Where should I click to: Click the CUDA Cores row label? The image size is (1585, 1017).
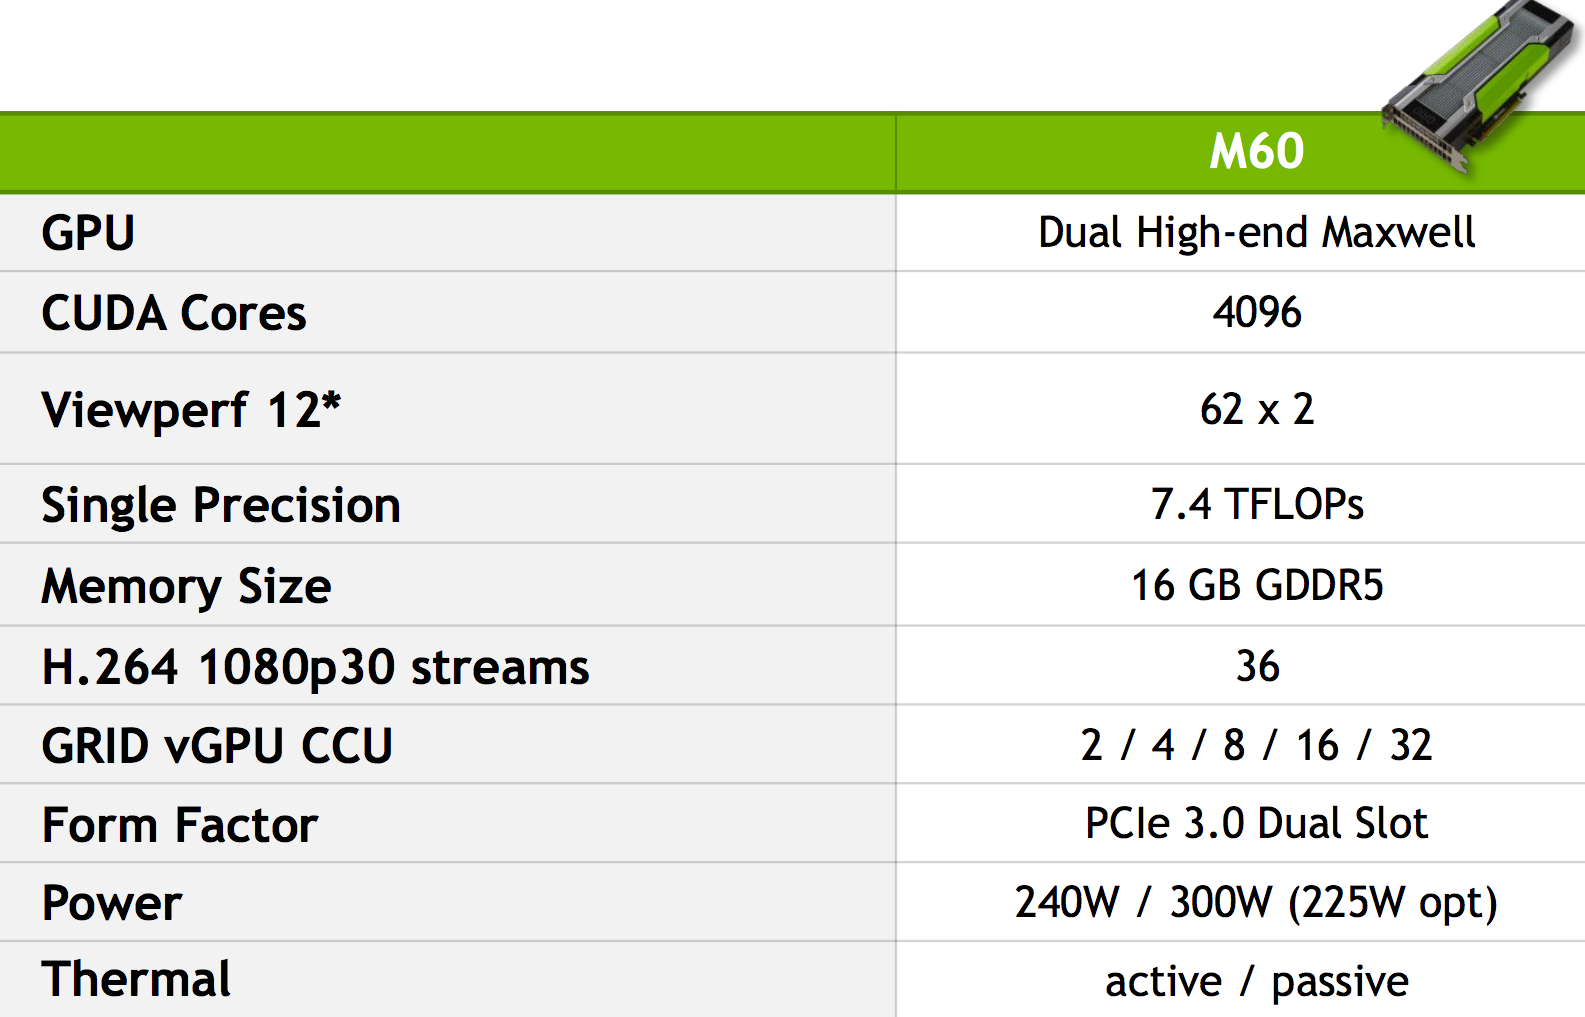[174, 313]
